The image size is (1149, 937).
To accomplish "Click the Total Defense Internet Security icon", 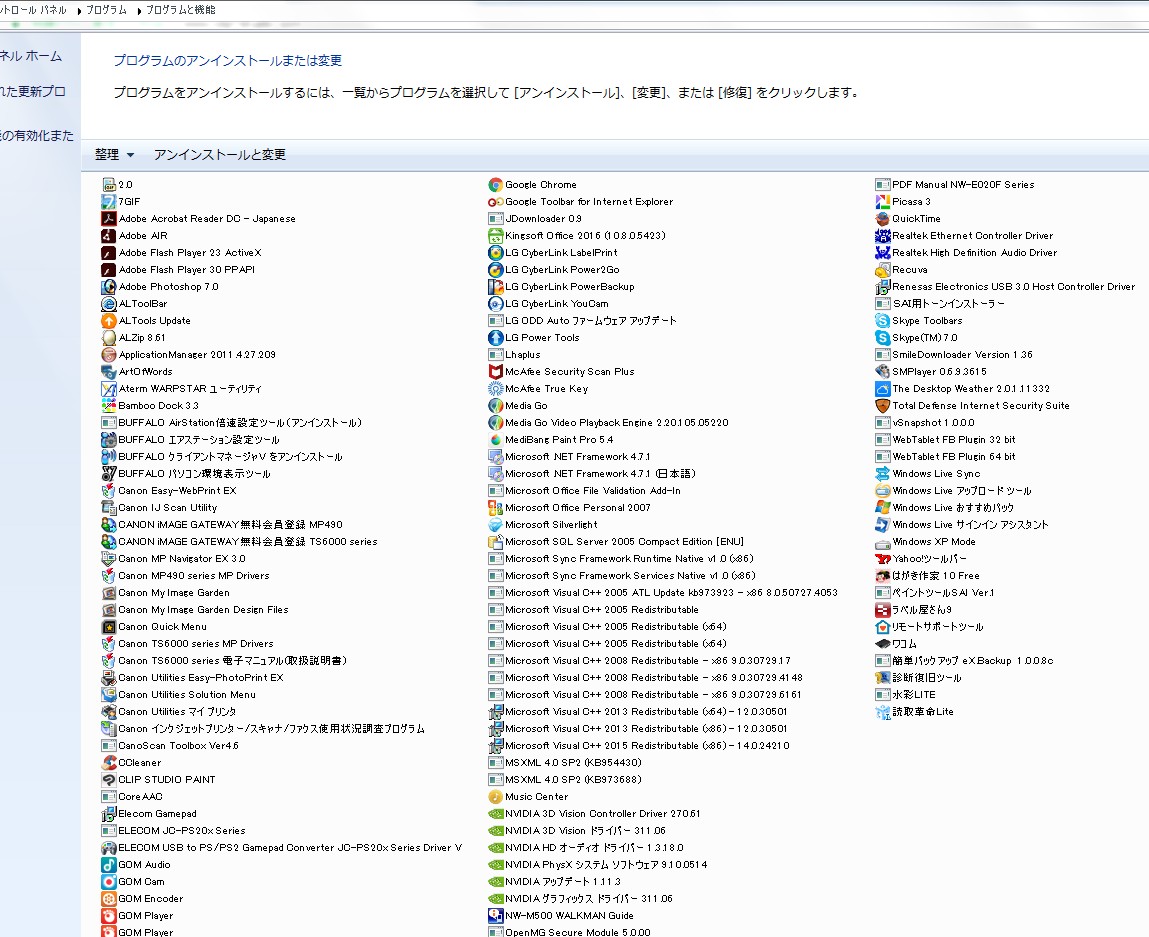I will coord(882,405).
